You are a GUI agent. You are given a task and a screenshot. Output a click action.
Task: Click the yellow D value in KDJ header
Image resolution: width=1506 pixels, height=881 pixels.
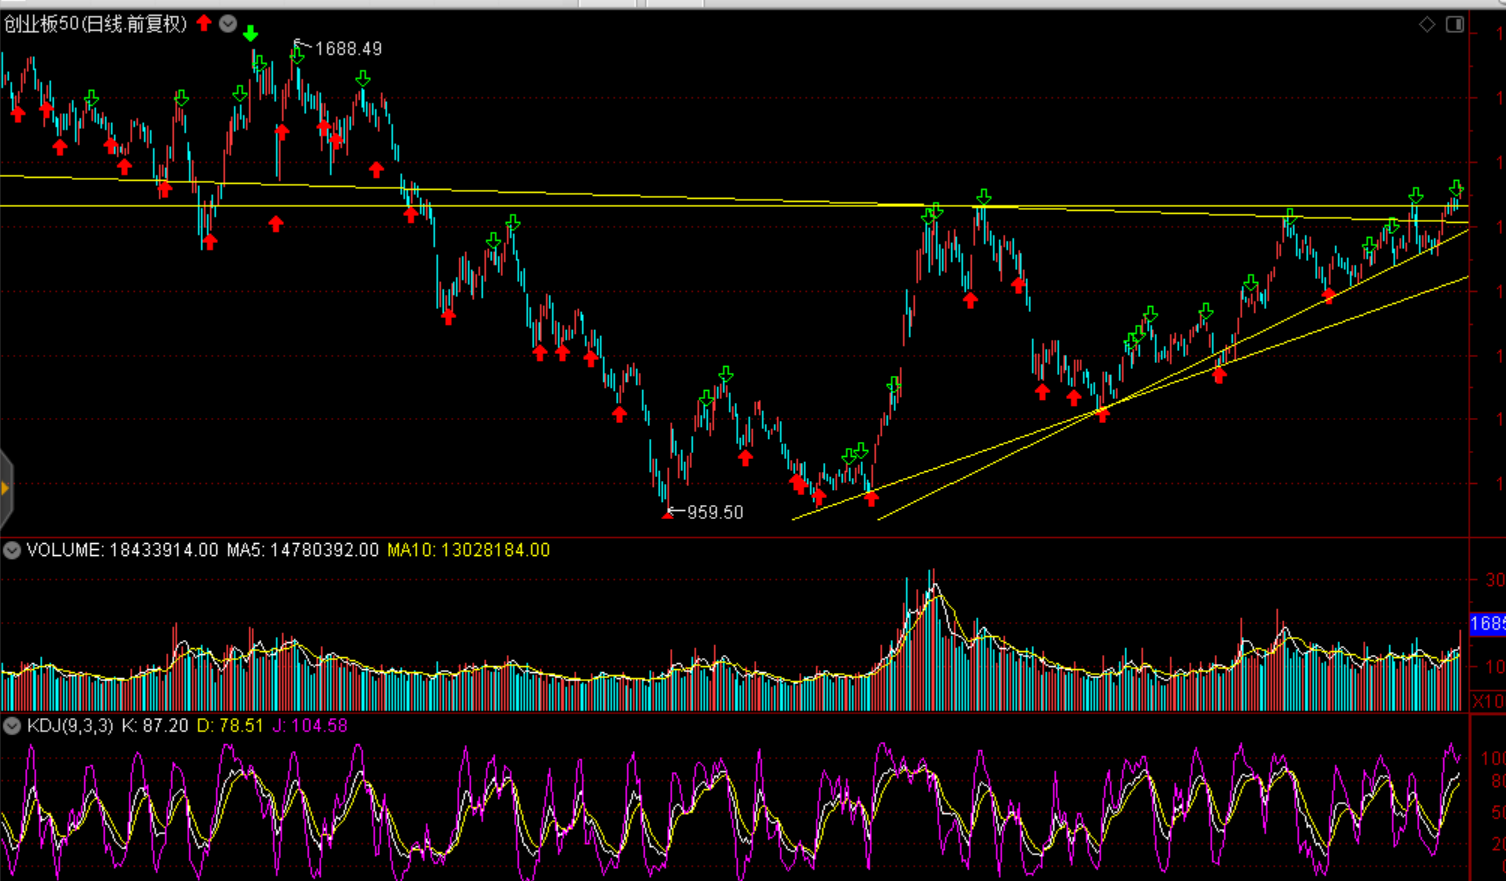coord(230,726)
